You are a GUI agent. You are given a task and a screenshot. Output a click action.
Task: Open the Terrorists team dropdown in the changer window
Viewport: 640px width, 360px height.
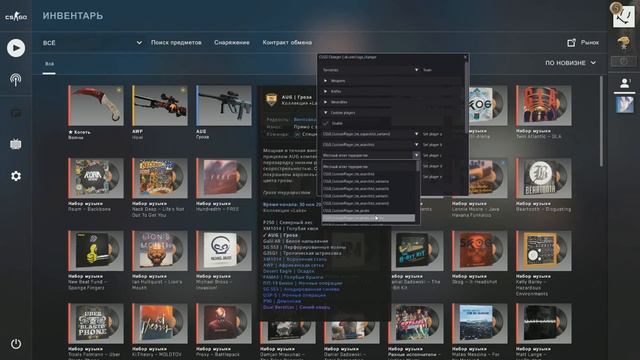[x=371, y=70]
